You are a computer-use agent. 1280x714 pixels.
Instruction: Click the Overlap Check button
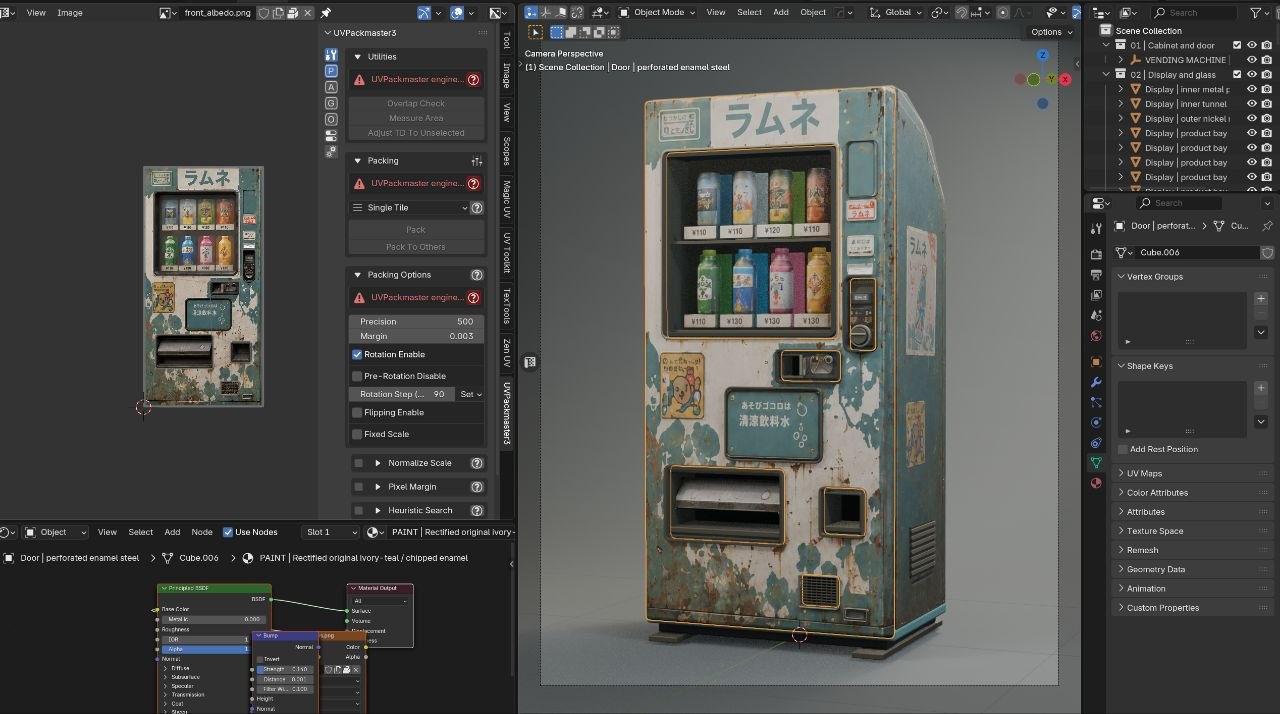click(416, 103)
